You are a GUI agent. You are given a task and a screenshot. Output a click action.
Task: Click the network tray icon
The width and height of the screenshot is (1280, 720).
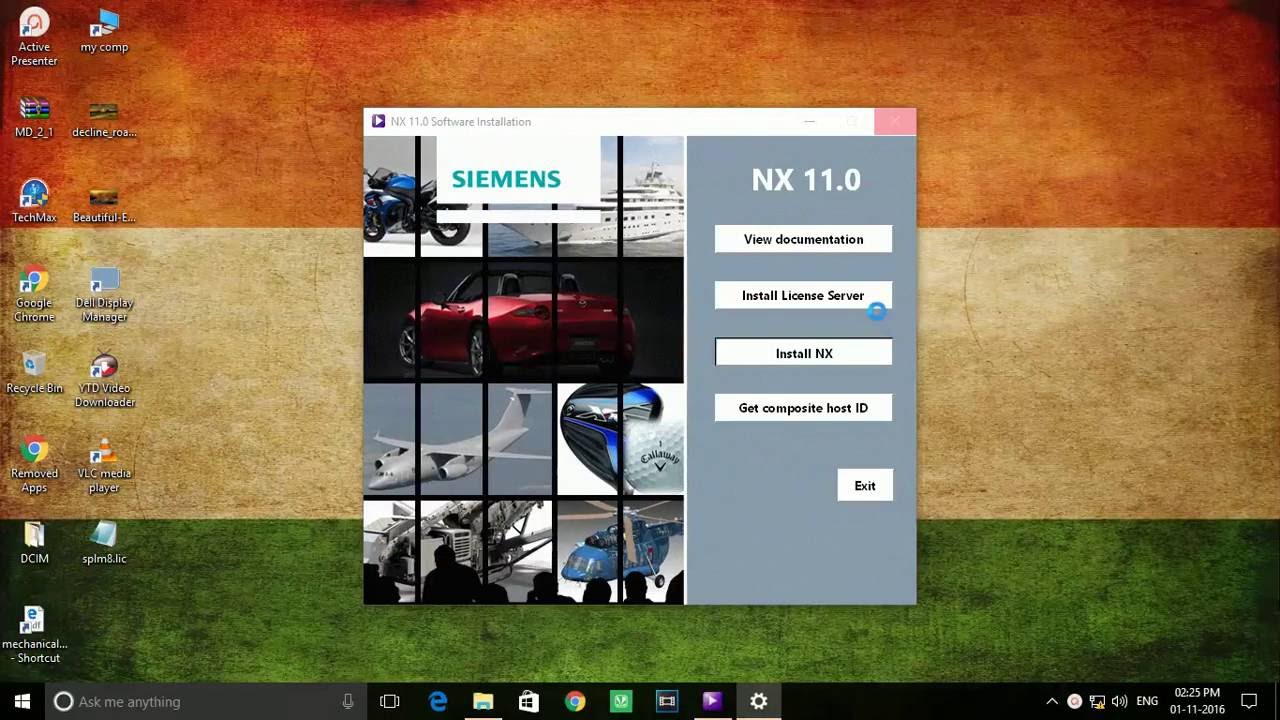tap(1097, 701)
